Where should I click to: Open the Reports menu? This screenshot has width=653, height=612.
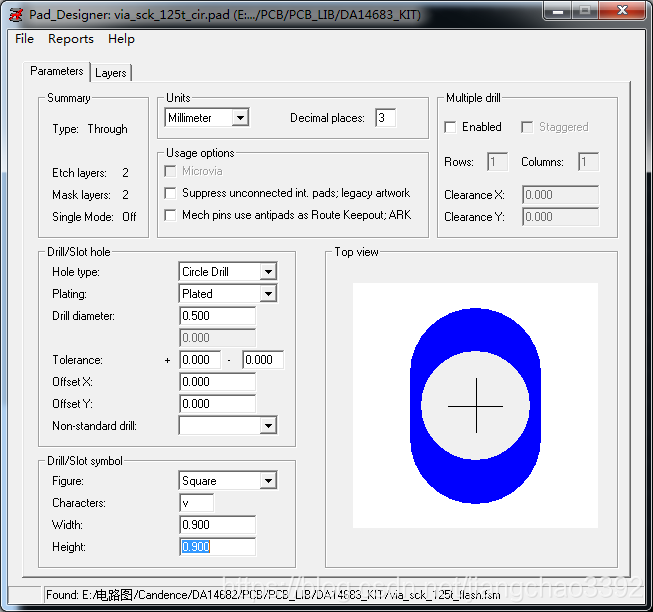pos(71,39)
